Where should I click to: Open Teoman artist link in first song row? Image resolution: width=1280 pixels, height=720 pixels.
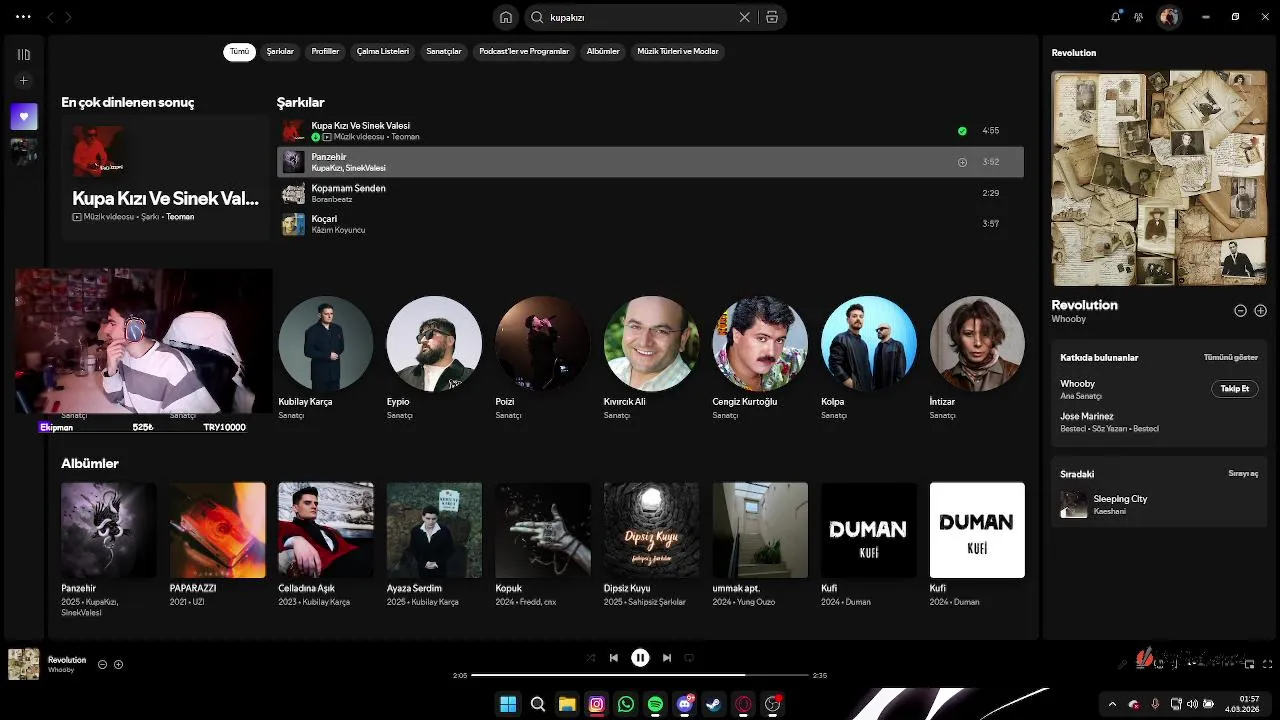point(405,137)
